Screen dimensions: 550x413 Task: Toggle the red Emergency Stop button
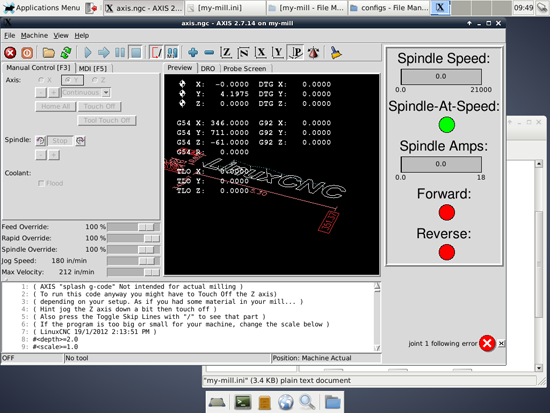pyautogui.click(x=10, y=53)
